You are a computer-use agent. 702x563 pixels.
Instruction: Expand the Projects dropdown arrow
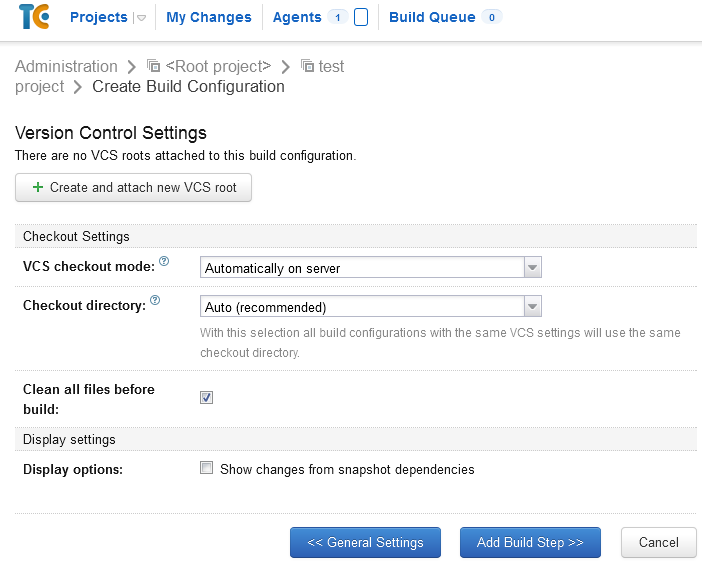coord(141,18)
